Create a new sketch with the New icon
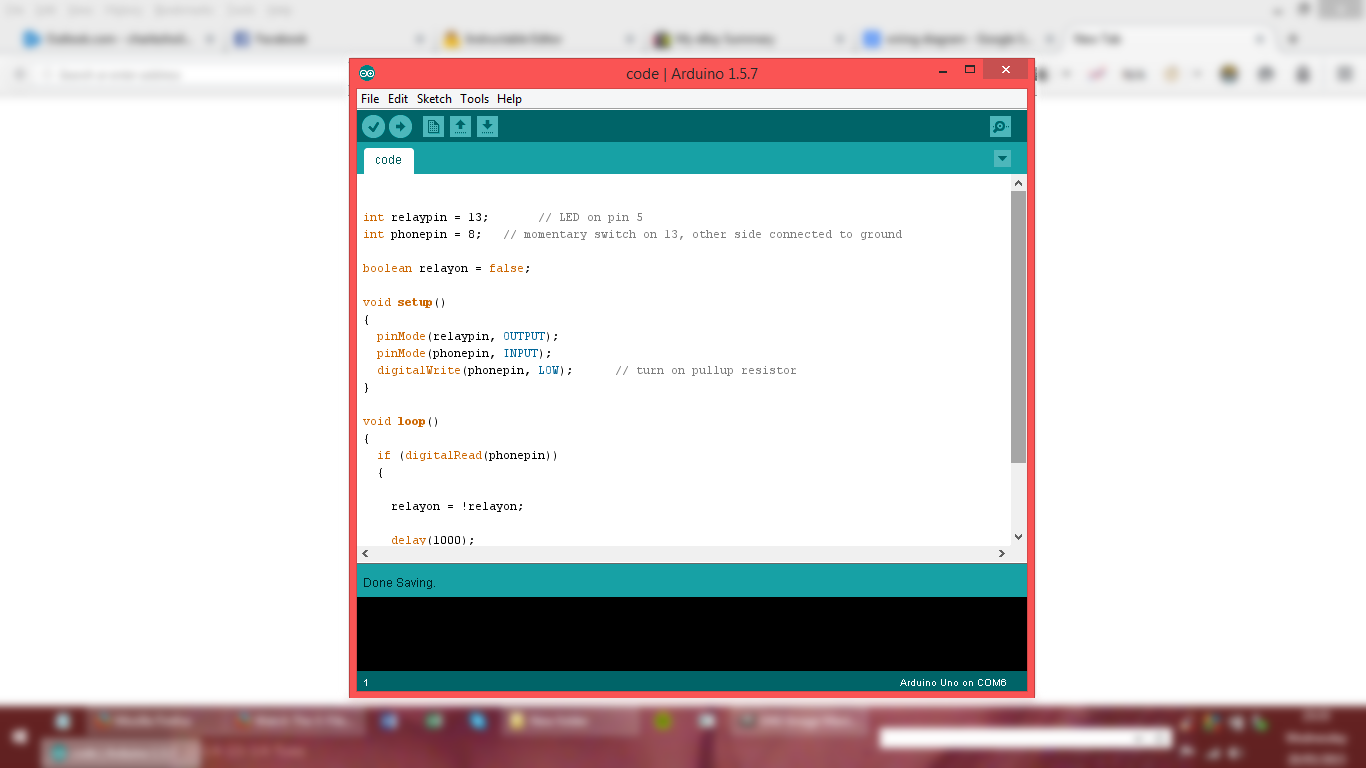Screen dimensions: 1366x768 click(x=433, y=127)
